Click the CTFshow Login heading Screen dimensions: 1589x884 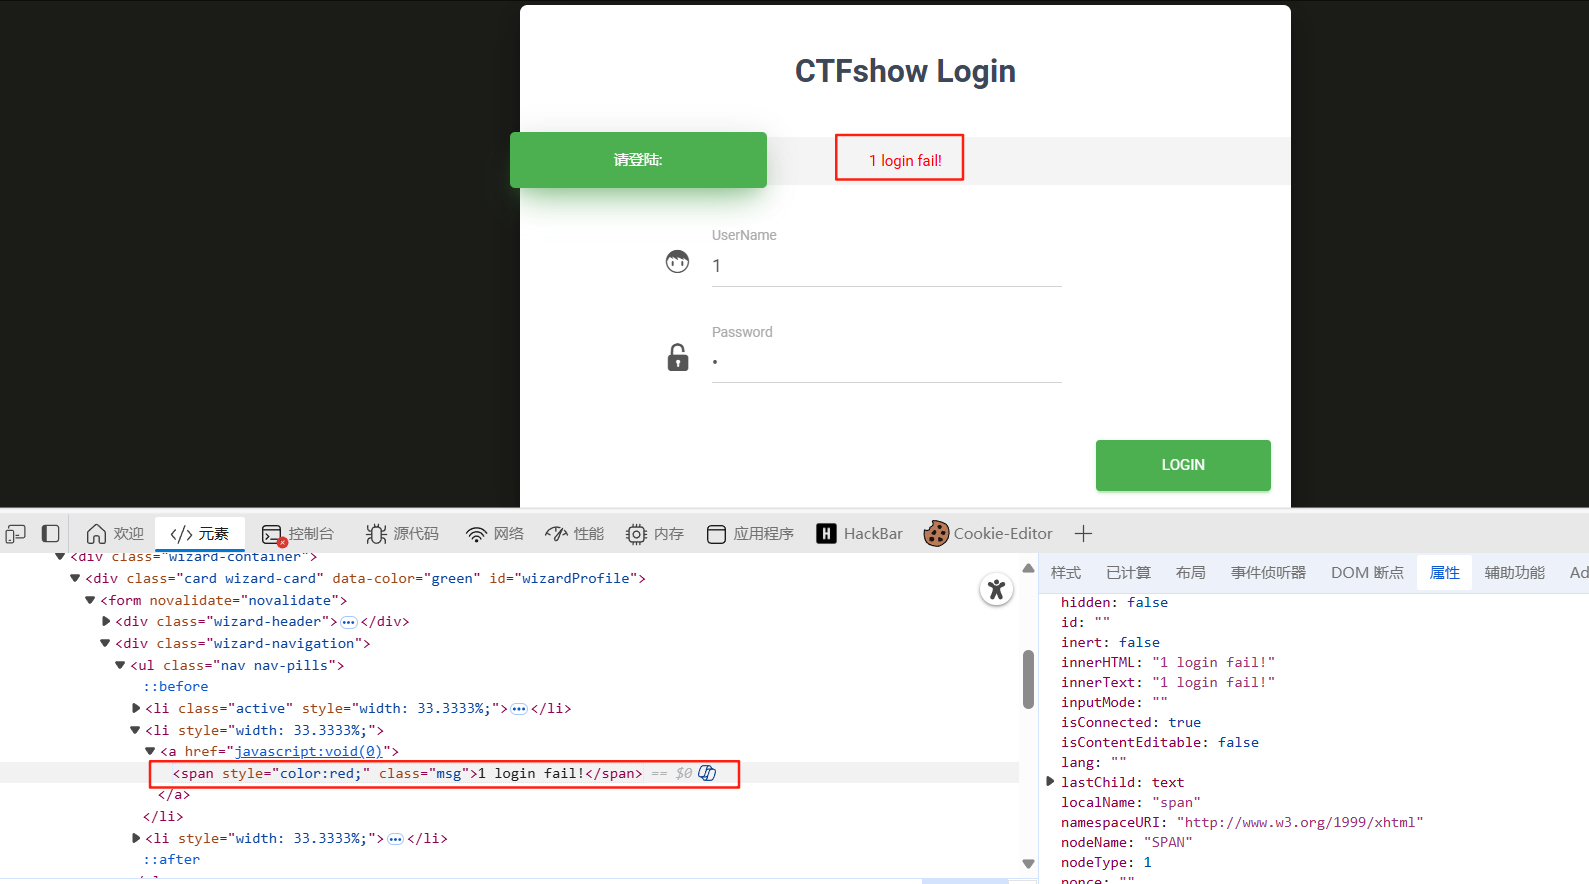coord(905,71)
